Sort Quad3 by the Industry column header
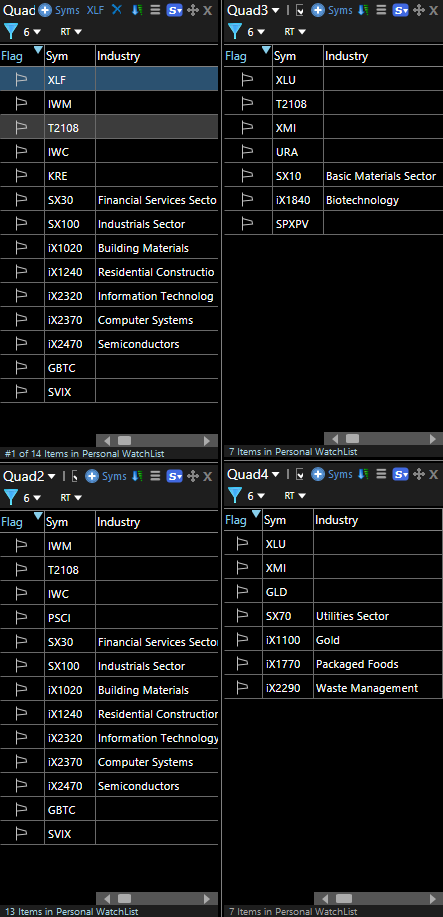This screenshot has width=443, height=917. 383,56
